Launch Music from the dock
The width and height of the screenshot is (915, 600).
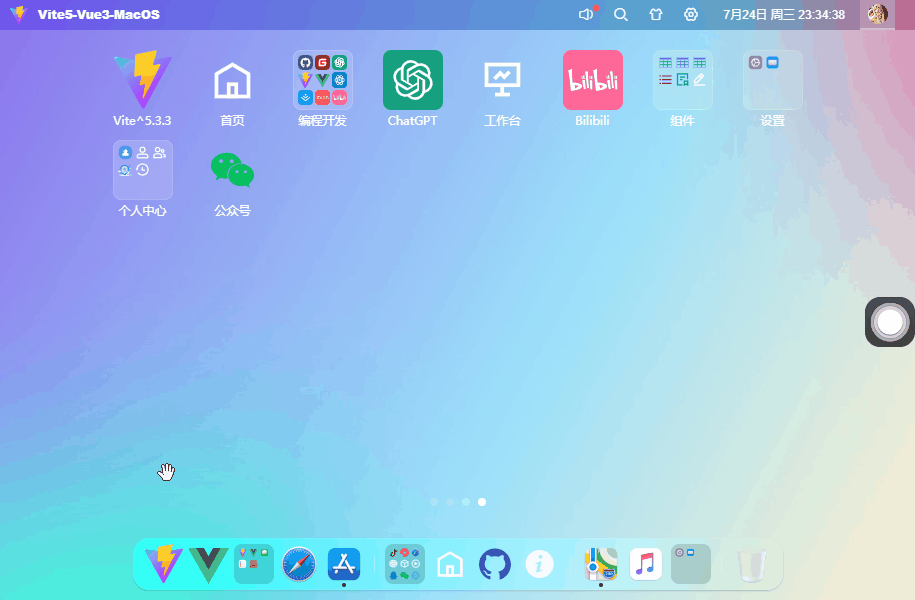646,564
